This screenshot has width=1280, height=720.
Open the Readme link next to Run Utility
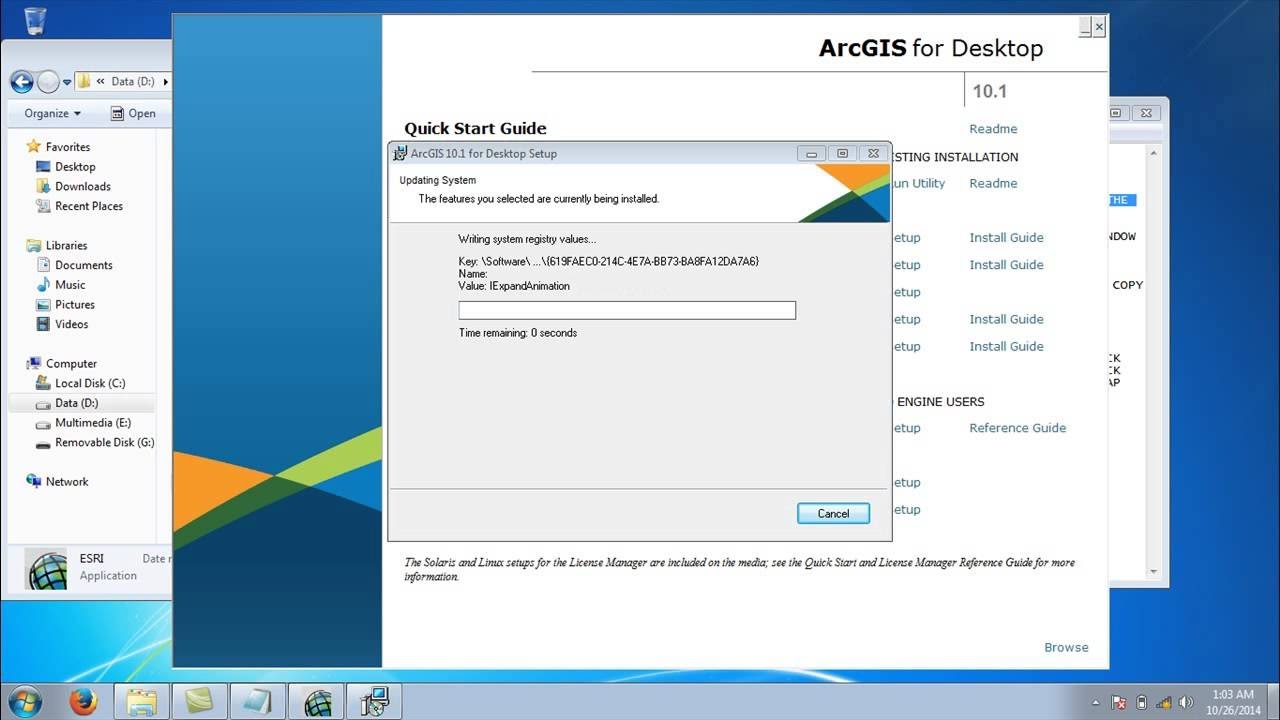(x=993, y=183)
